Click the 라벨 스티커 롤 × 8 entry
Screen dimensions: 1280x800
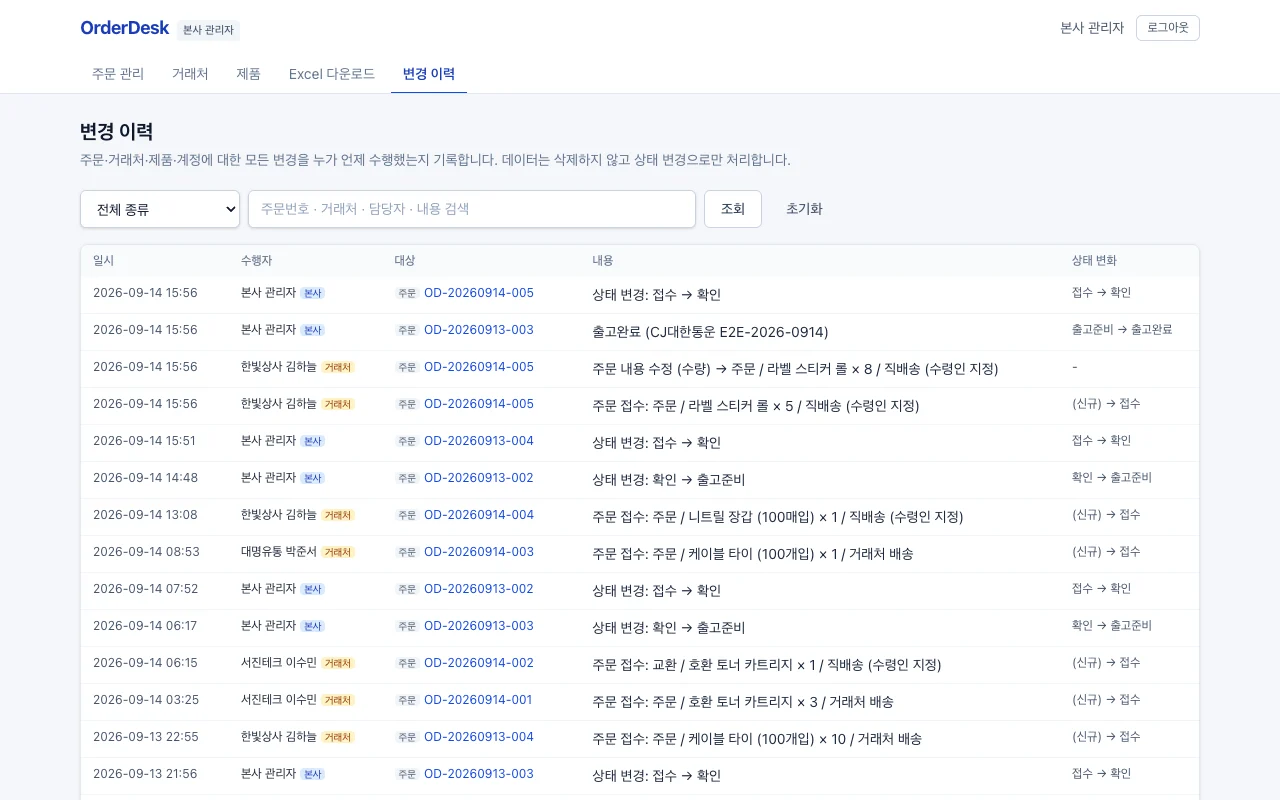(x=795, y=369)
